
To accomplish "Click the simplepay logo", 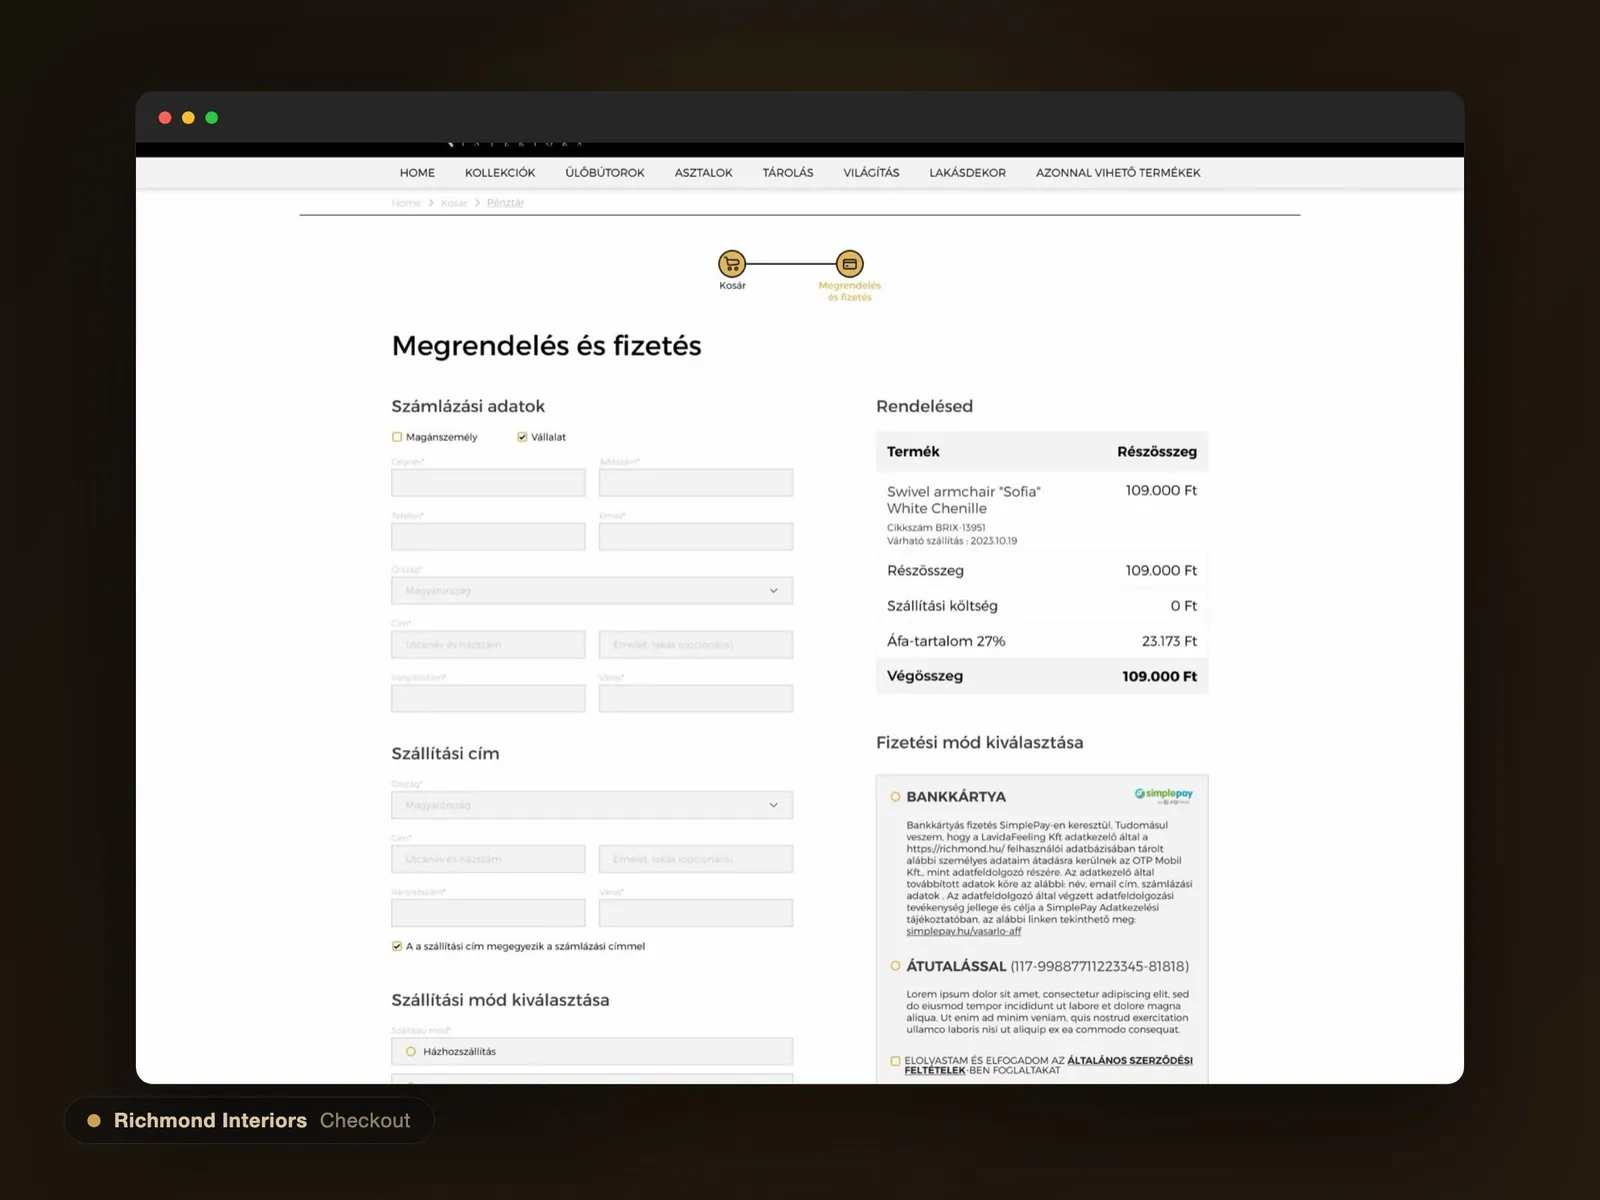I will pyautogui.click(x=1163, y=796).
